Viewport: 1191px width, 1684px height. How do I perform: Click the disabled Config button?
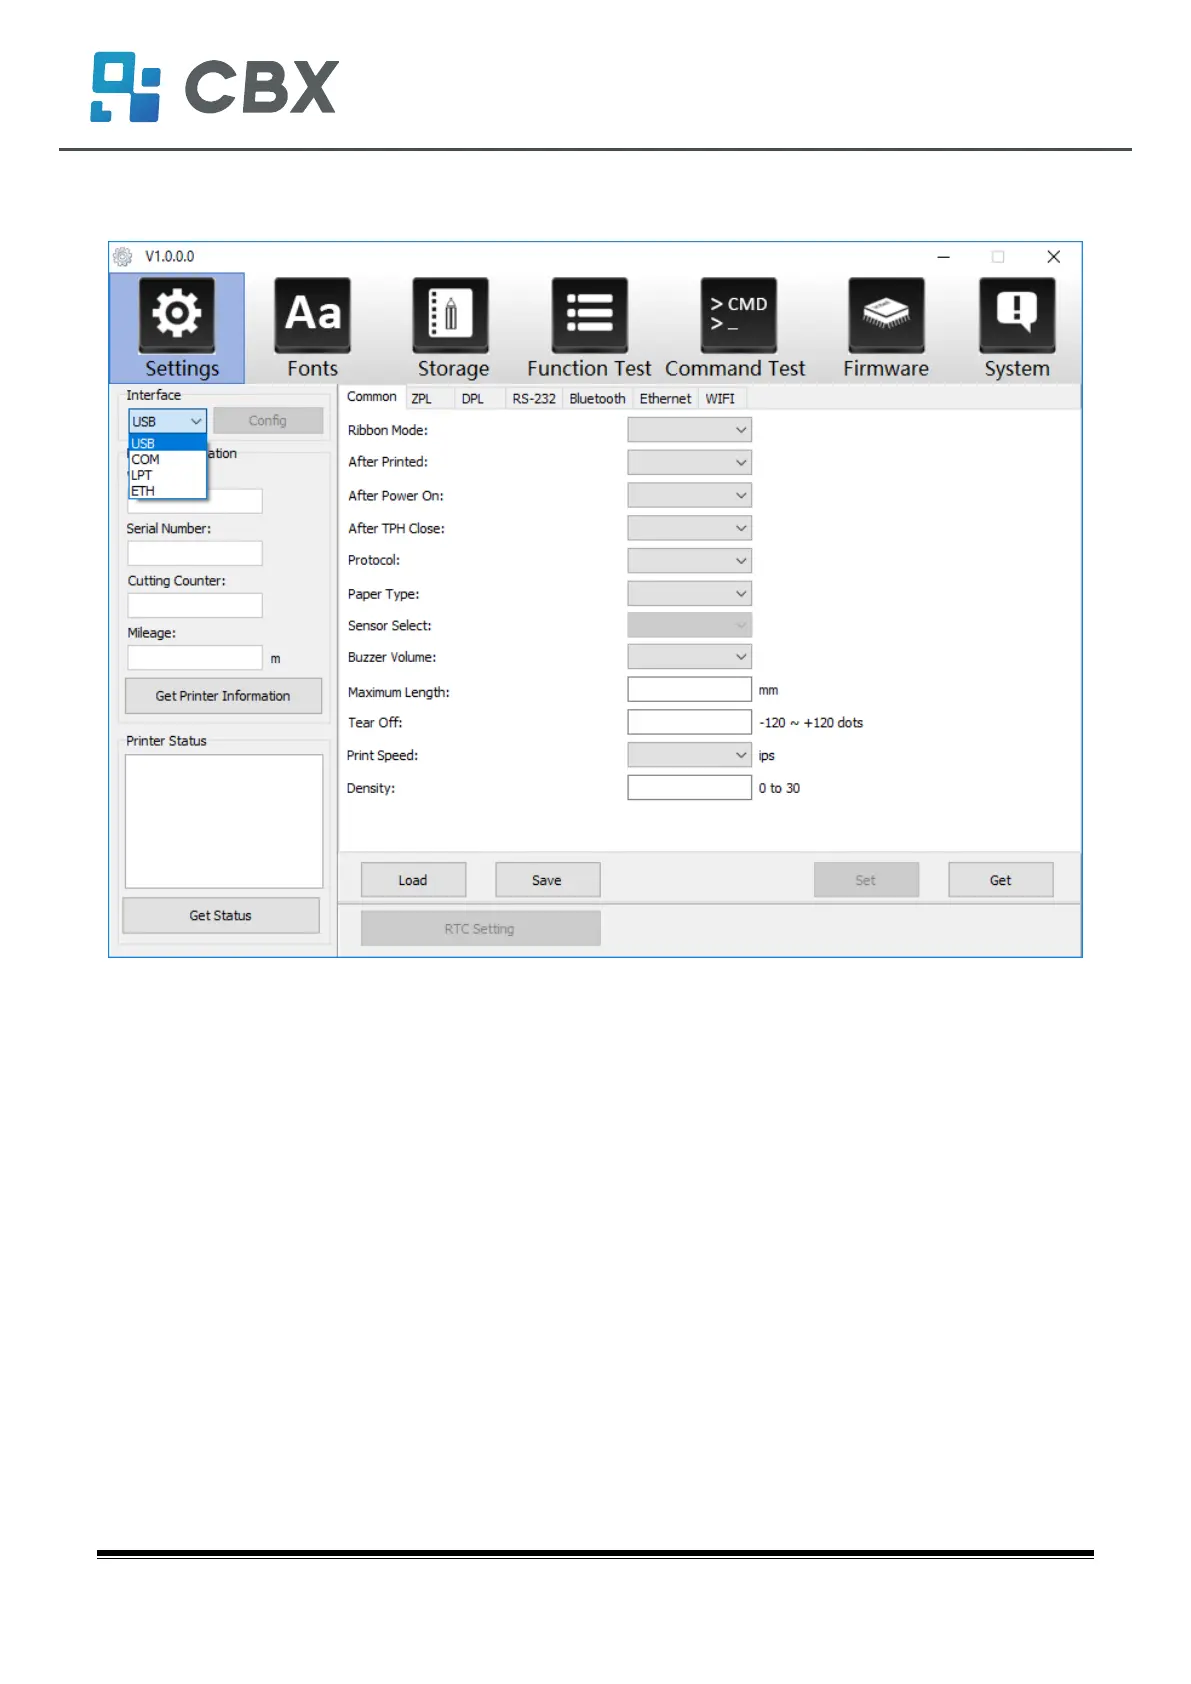point(268,421)
